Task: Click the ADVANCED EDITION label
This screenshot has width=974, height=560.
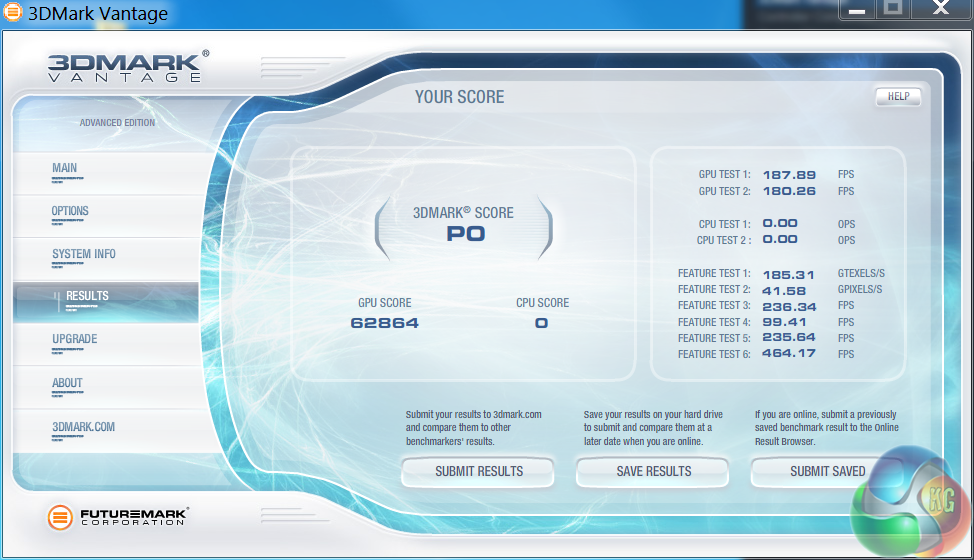Action: (x=117, y=123)
